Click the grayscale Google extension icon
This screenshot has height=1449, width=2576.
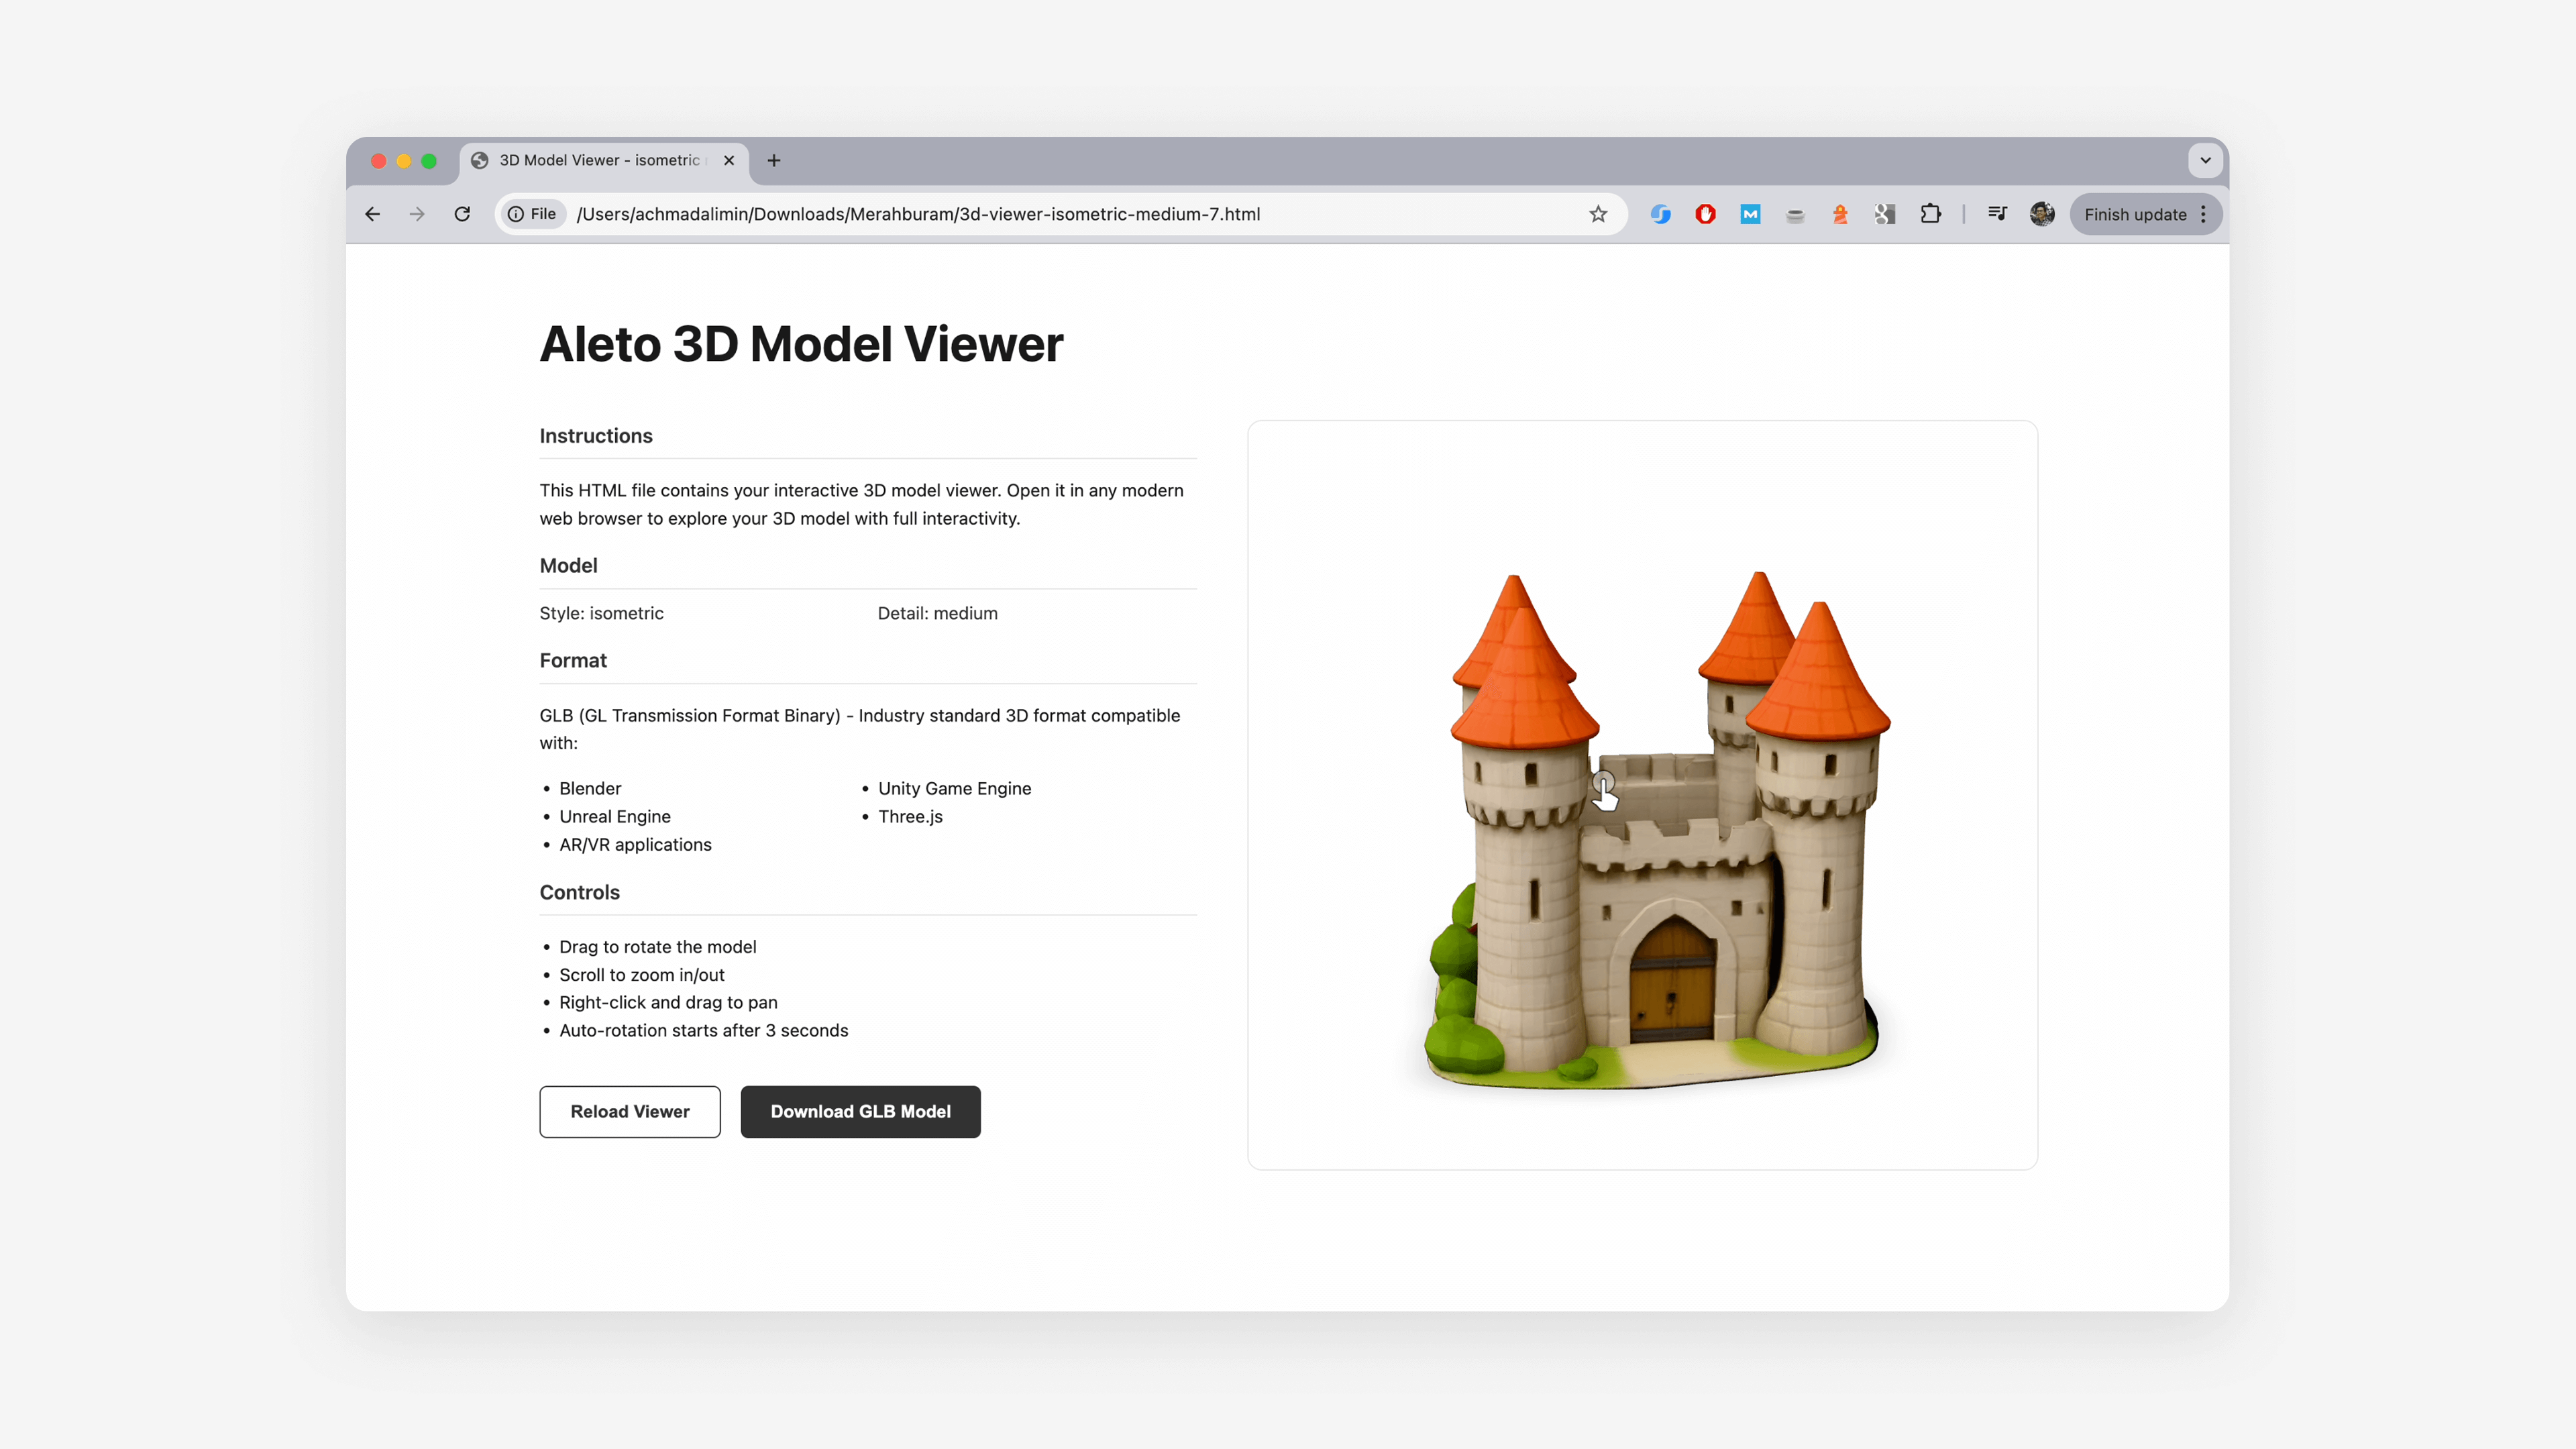pos(1885,214)
